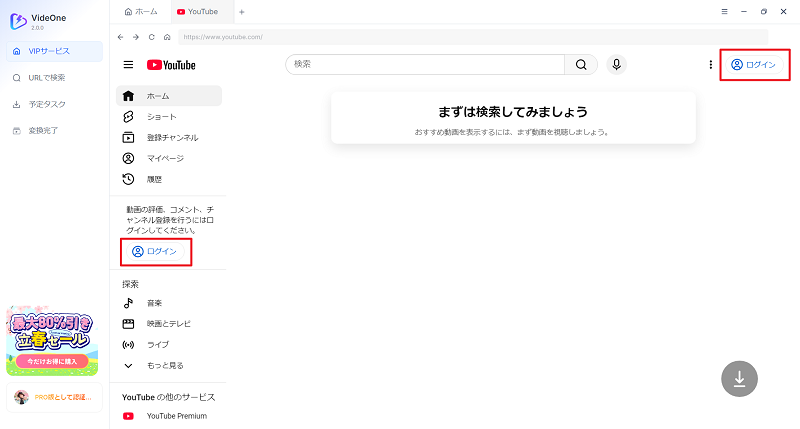
Task: Open 音楽 music category
Action: [x=169, y=303]
